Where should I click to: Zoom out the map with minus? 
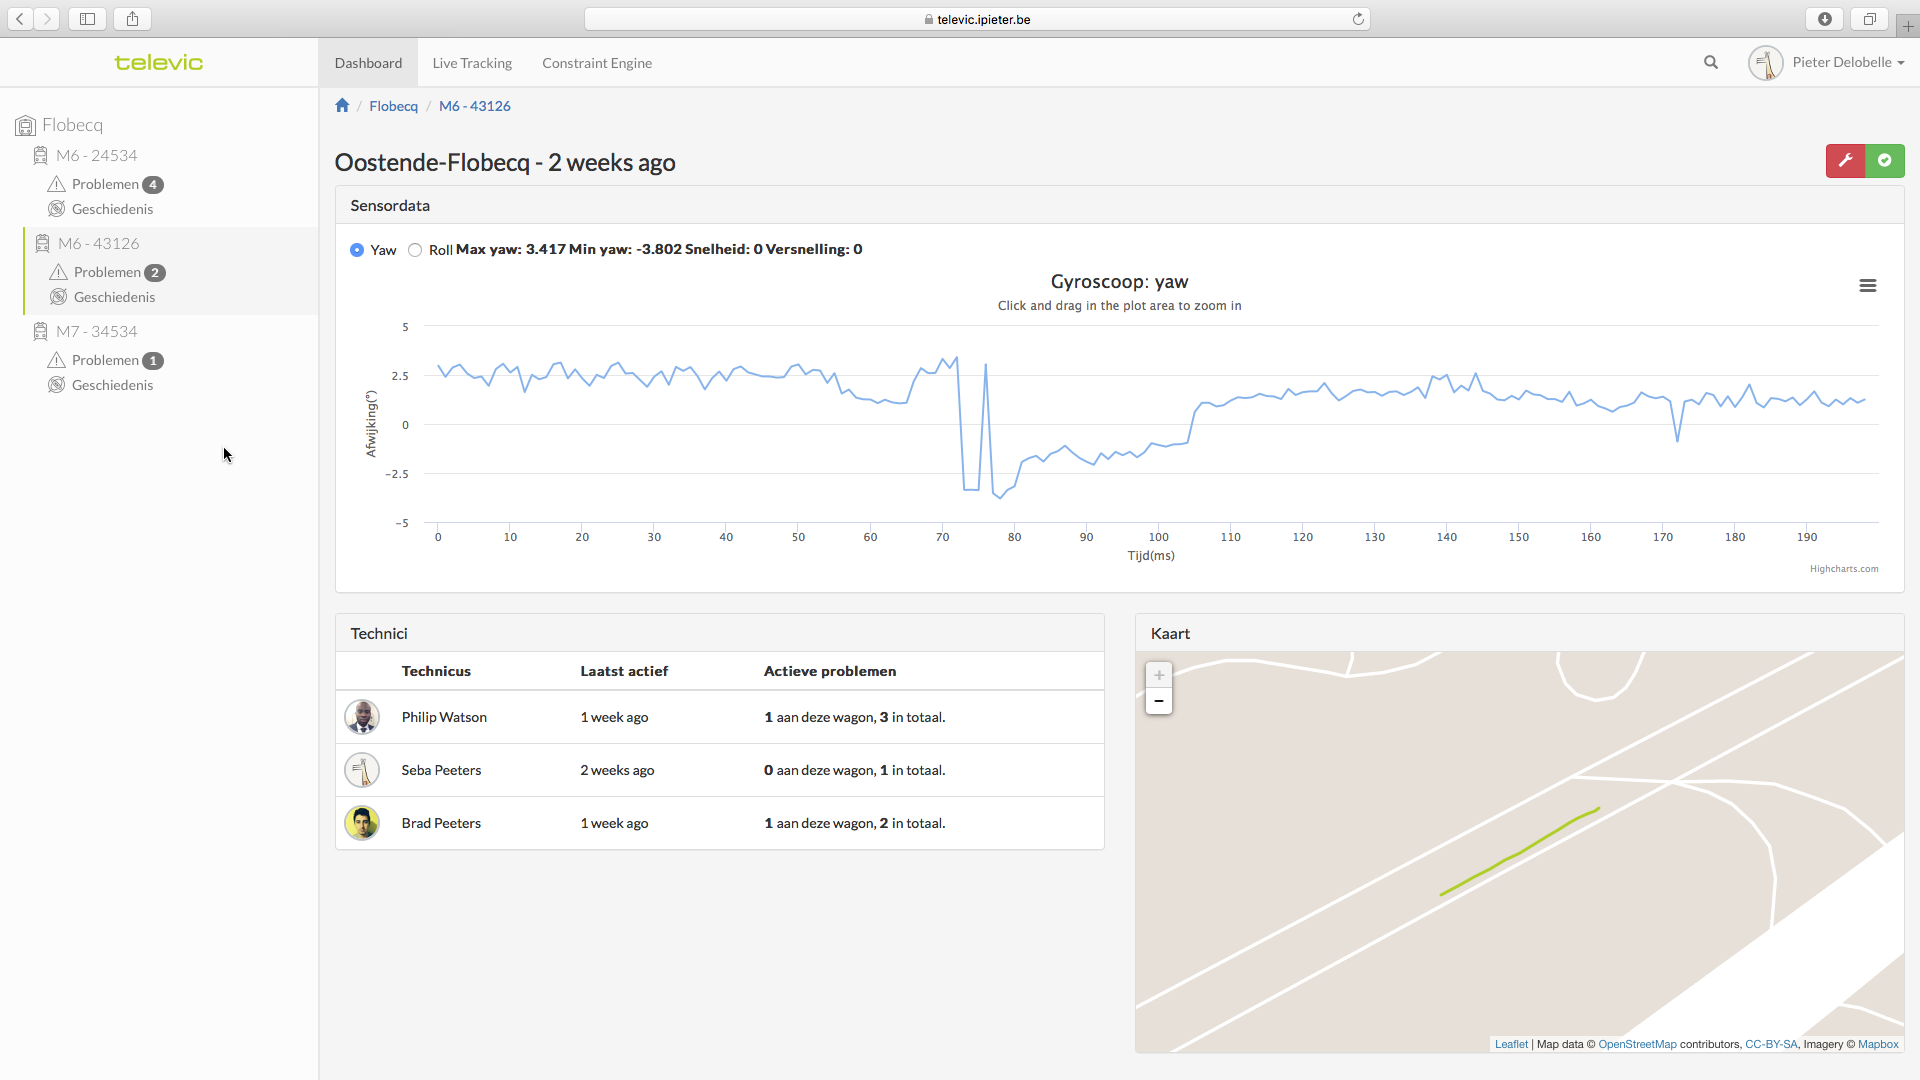click(x=1159, y=701)
